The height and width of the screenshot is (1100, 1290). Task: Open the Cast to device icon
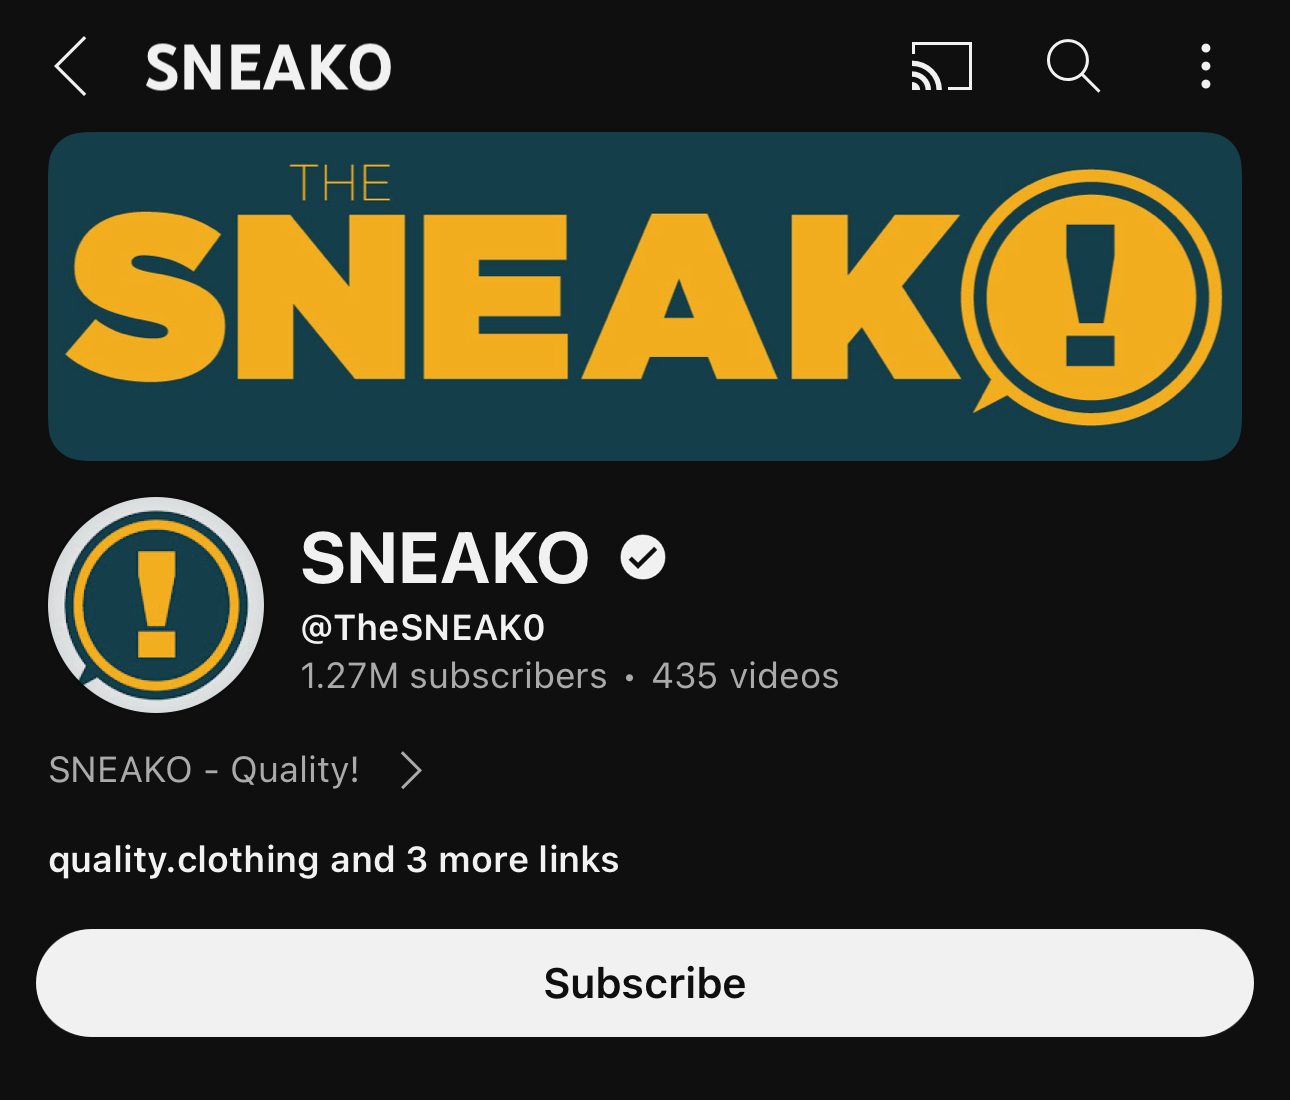coord(941,66)
